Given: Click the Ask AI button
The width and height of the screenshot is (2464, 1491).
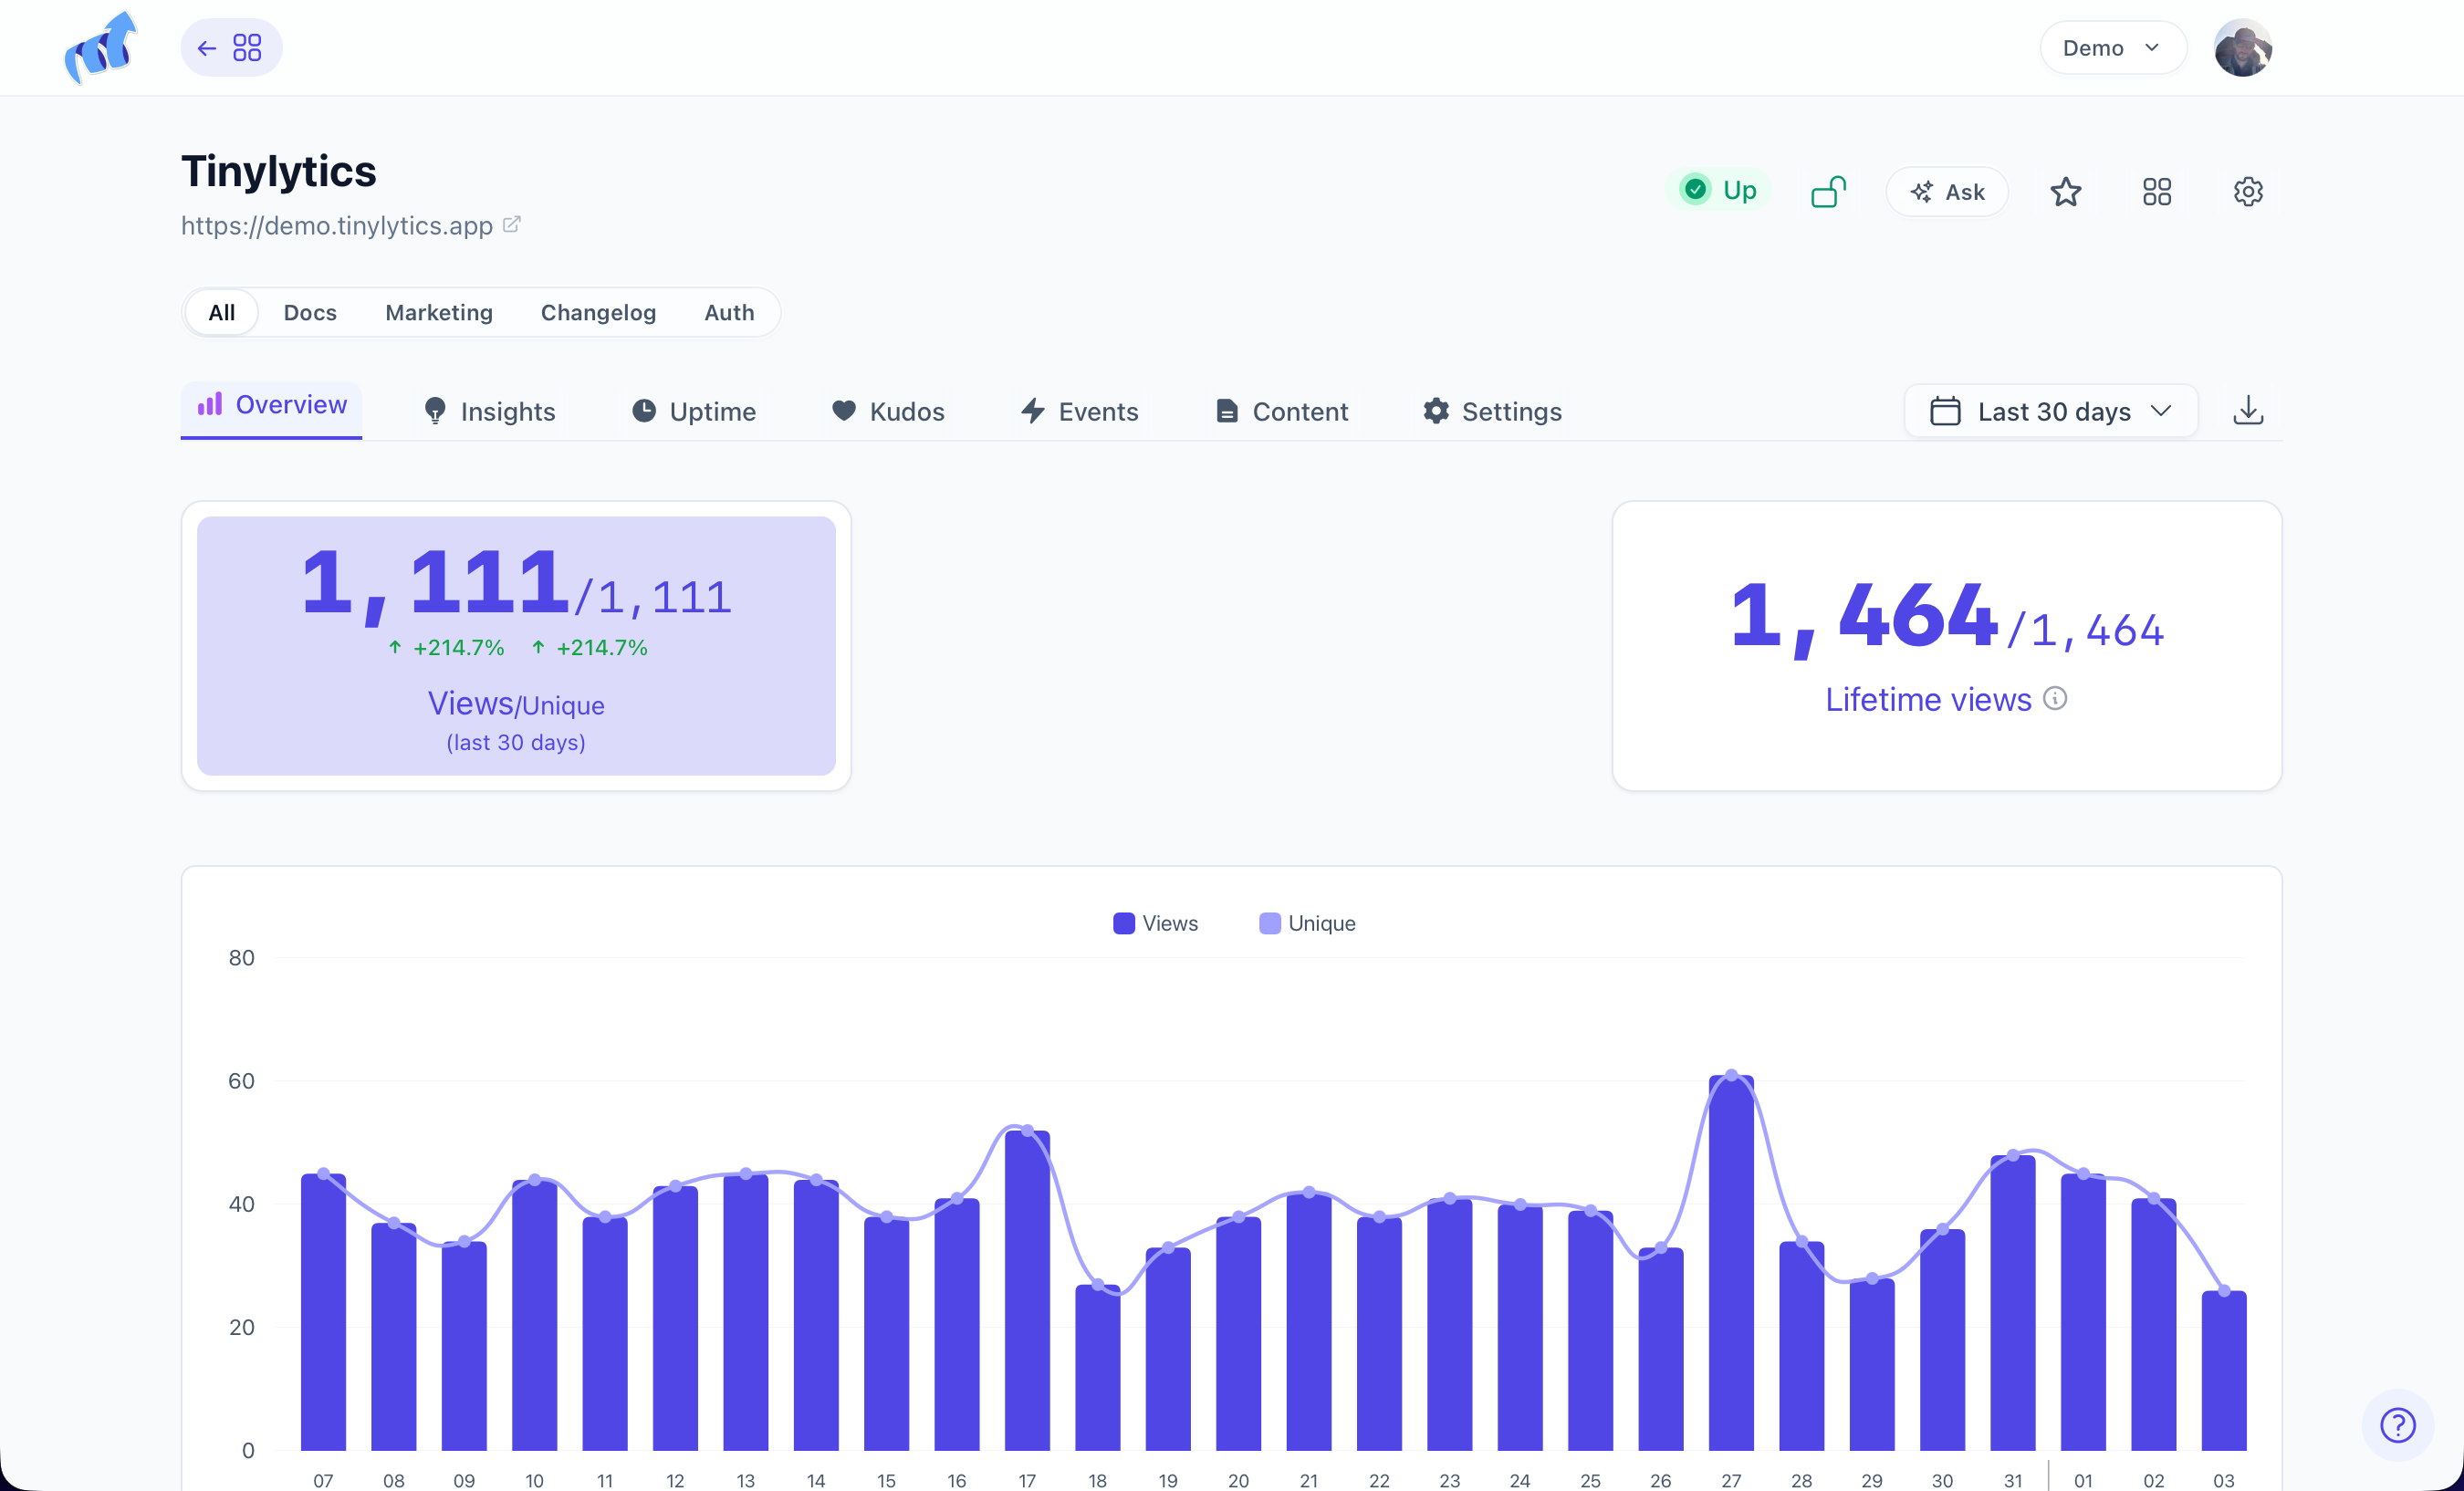Looking at the screenshot, I should click(x=1947, y=192).
